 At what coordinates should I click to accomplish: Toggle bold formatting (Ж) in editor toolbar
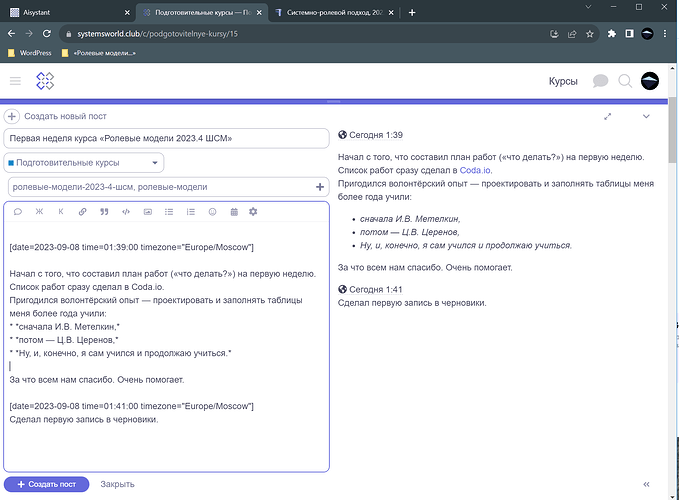(x=39, y=212)
